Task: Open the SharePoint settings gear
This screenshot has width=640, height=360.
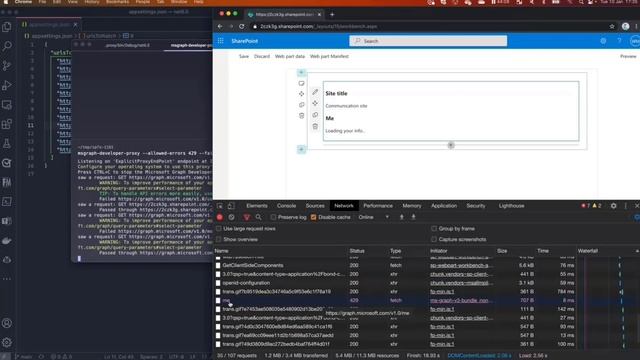Action: pyautogui.click(x=603, y=41)
